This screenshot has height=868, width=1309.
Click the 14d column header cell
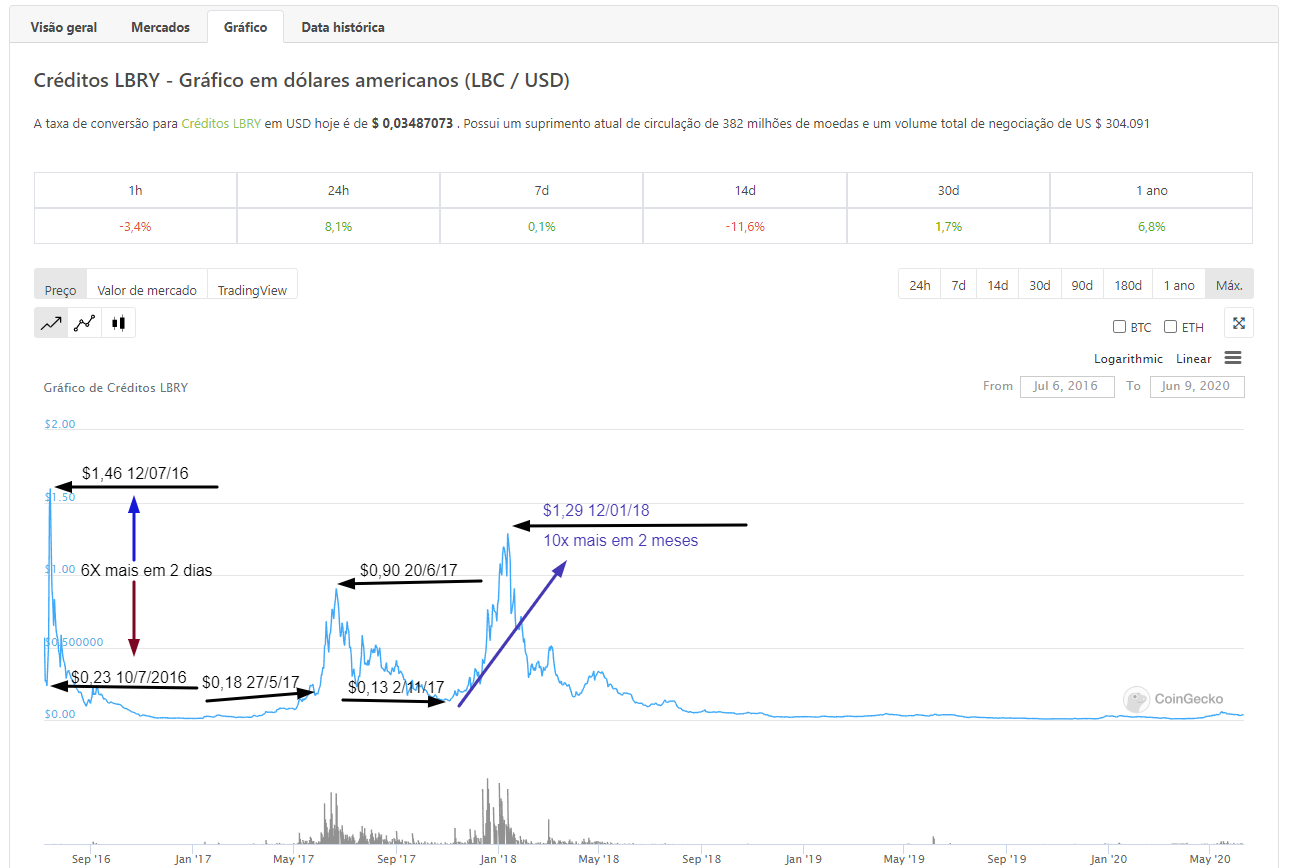point(745,190)
